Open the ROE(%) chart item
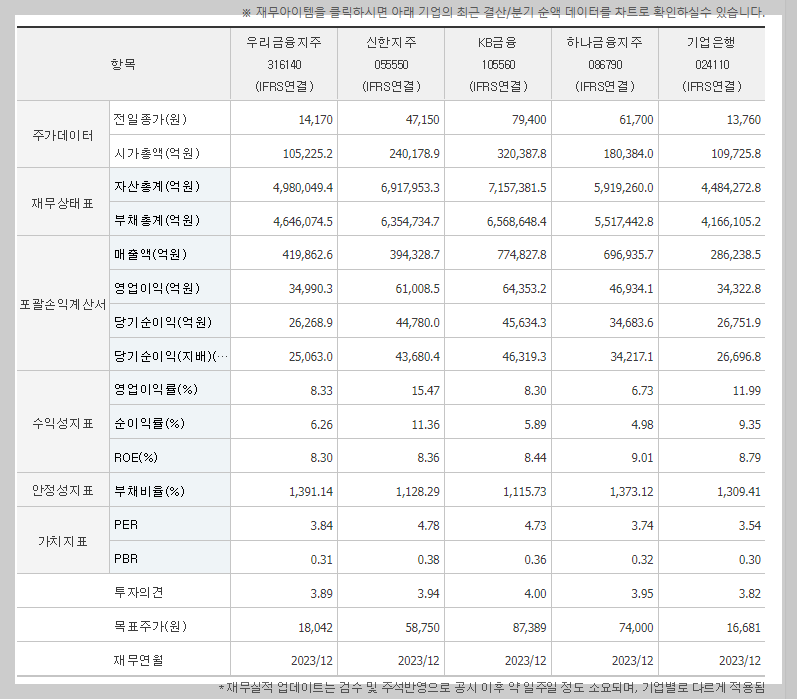797x699 pixels. point(136,458)
